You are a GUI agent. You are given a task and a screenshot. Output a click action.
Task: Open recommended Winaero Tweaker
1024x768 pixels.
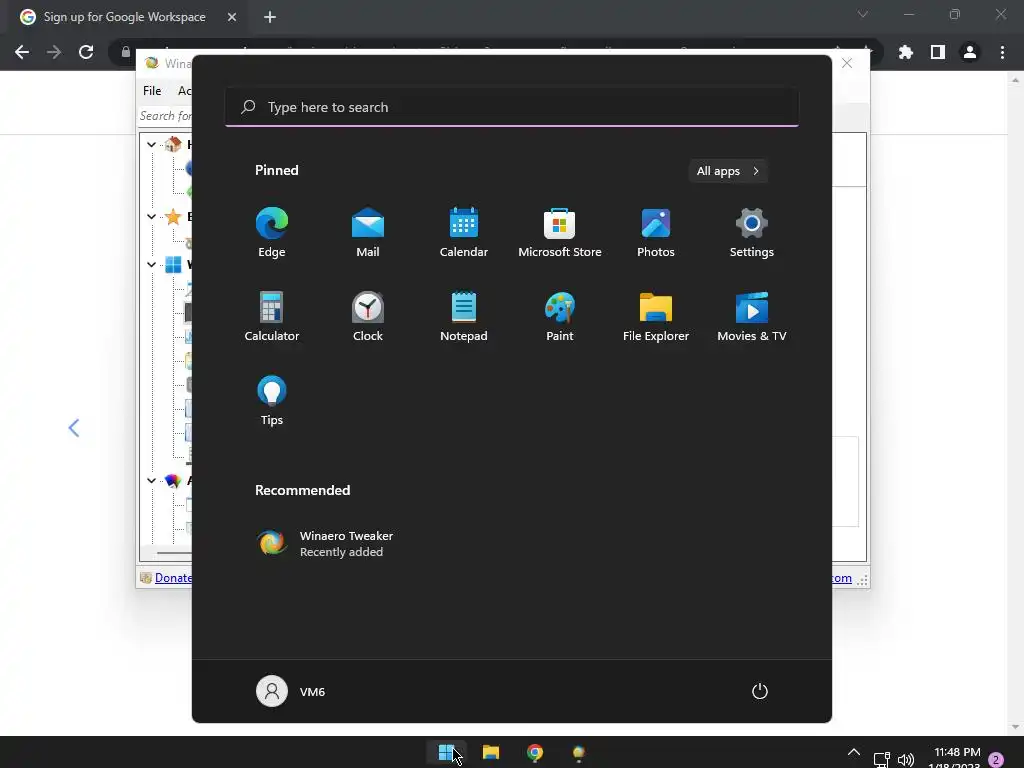(x=325, y=543)
